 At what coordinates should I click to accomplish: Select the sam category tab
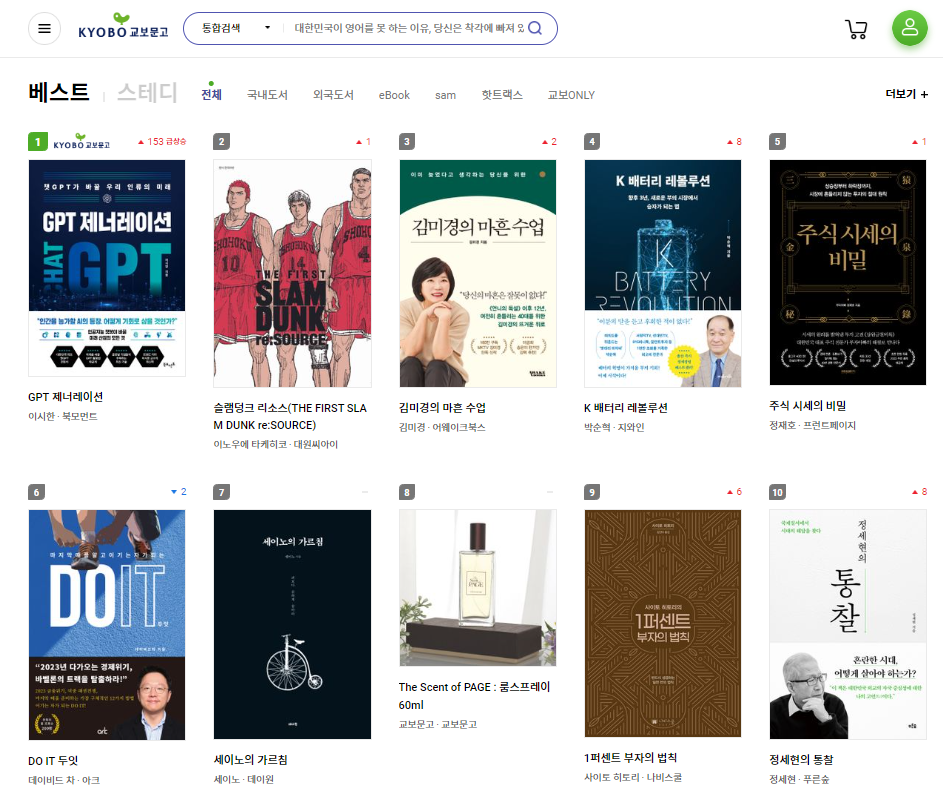pos(445,95)
